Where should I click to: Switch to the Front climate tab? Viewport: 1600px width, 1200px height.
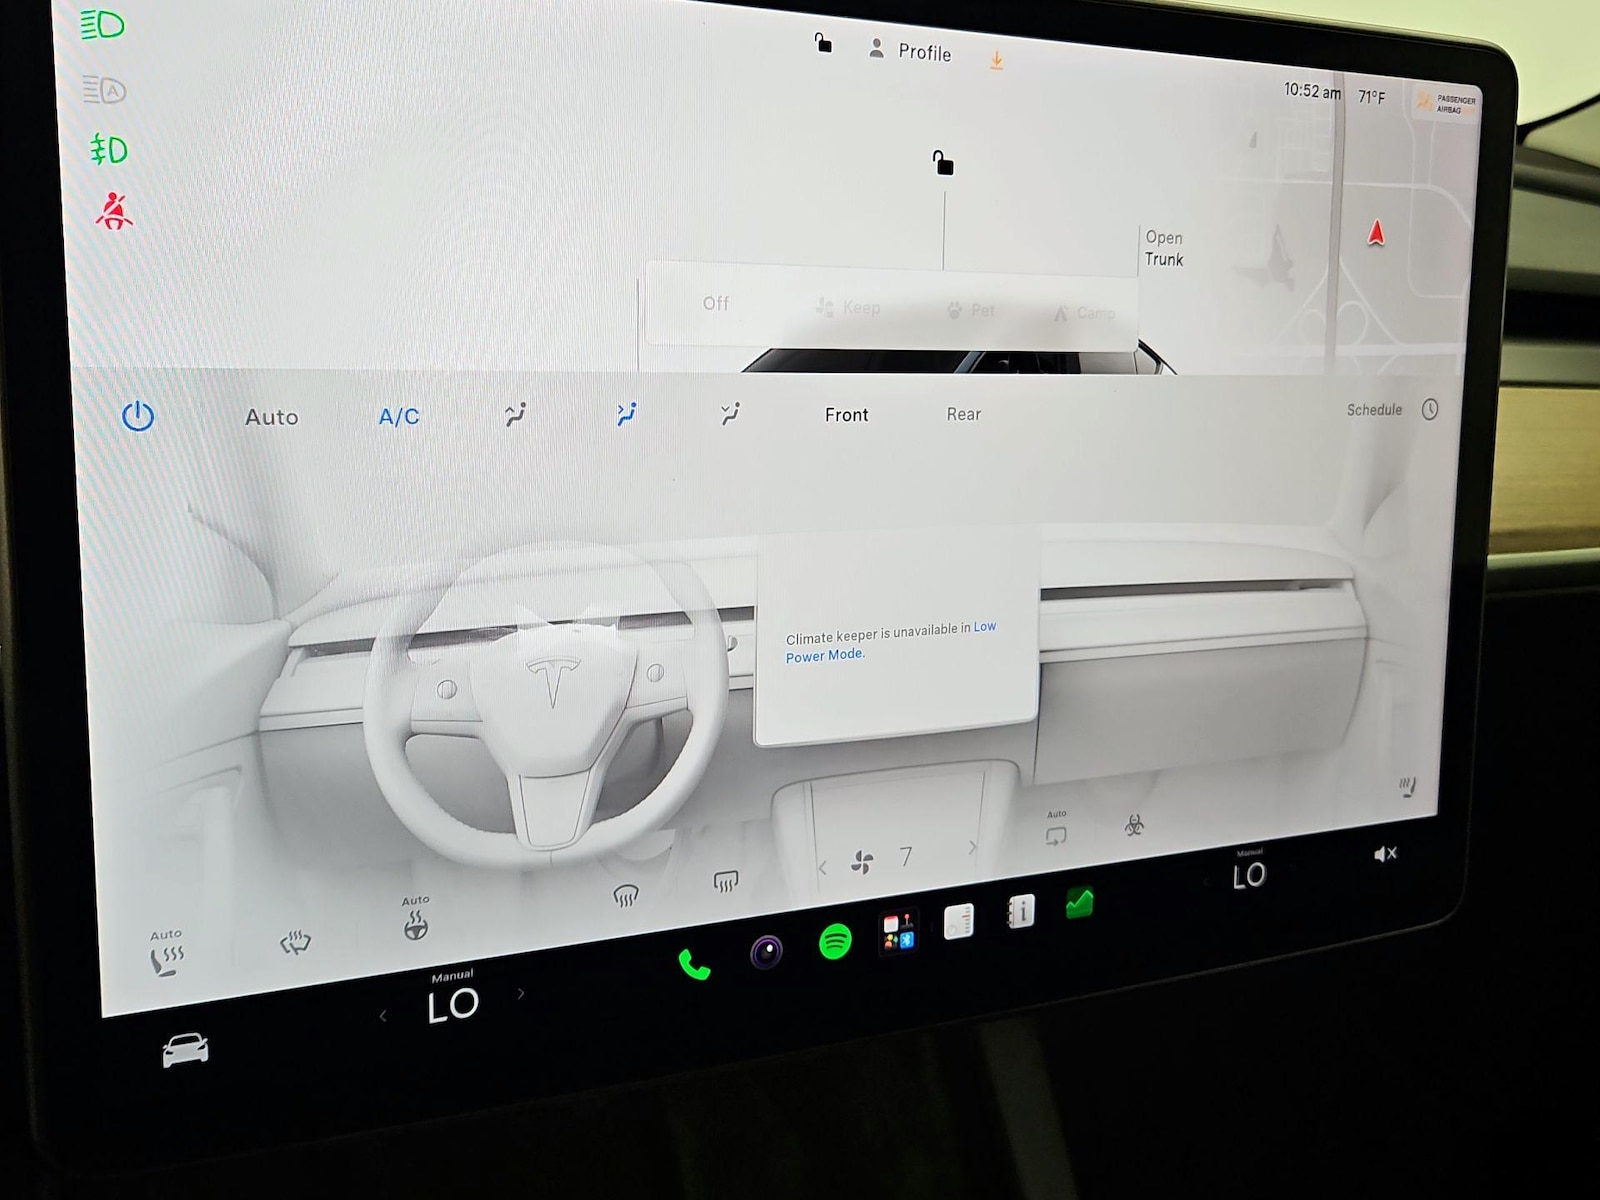846,415
